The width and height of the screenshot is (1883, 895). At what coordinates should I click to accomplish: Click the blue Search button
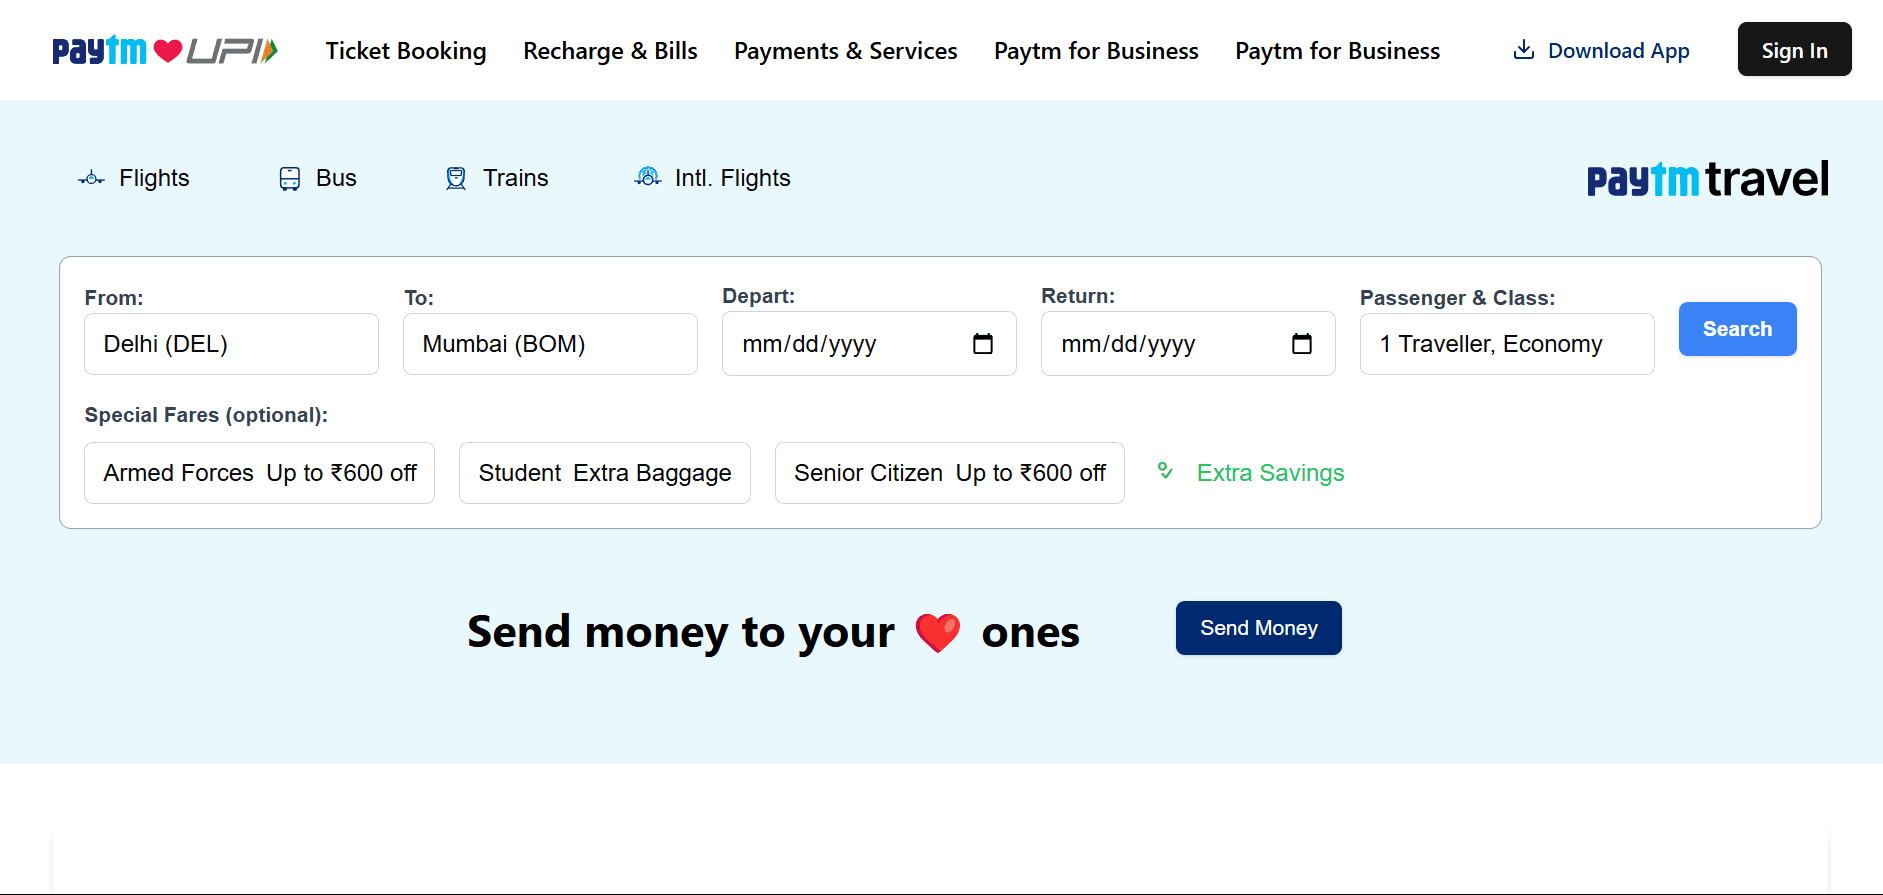coord(1738,329)
